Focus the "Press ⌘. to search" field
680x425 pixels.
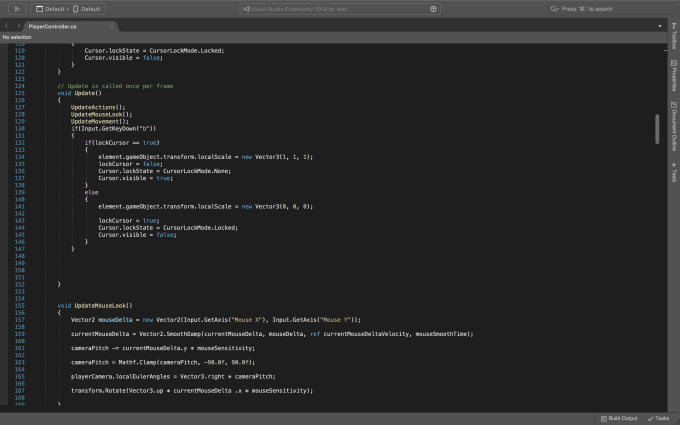(x=587, y=9)
